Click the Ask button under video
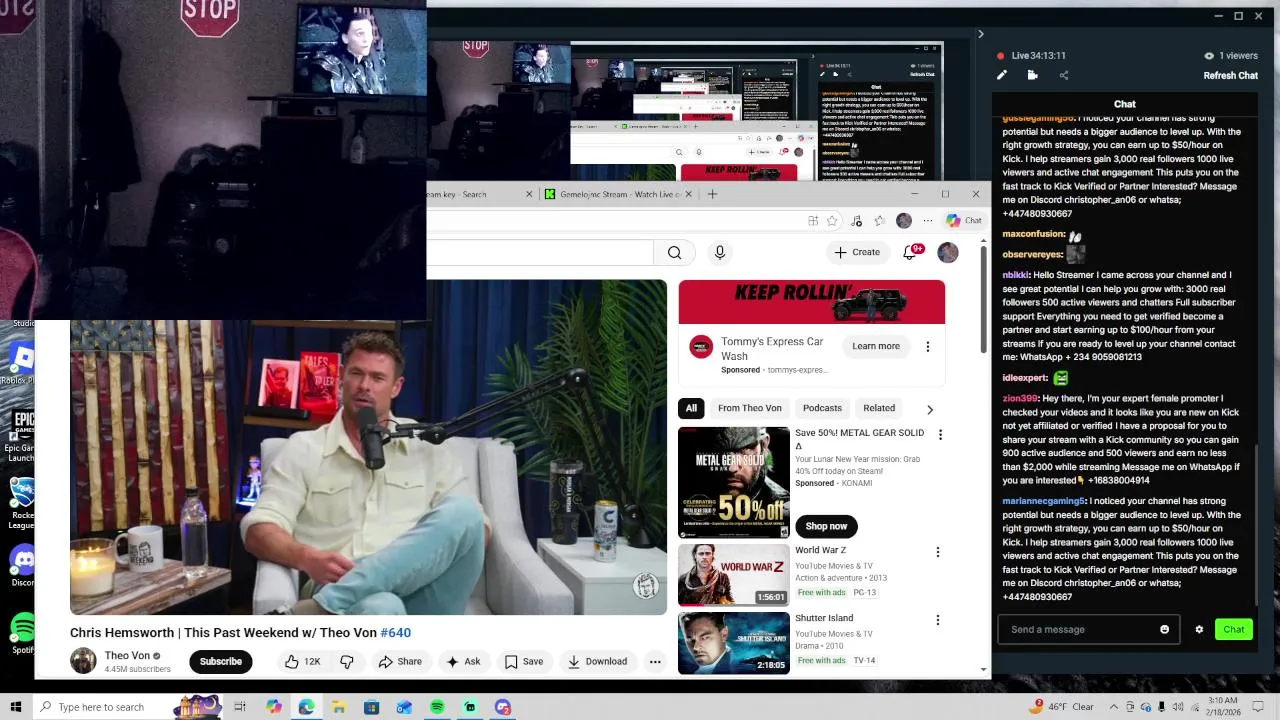 click(x=463, y=661)
